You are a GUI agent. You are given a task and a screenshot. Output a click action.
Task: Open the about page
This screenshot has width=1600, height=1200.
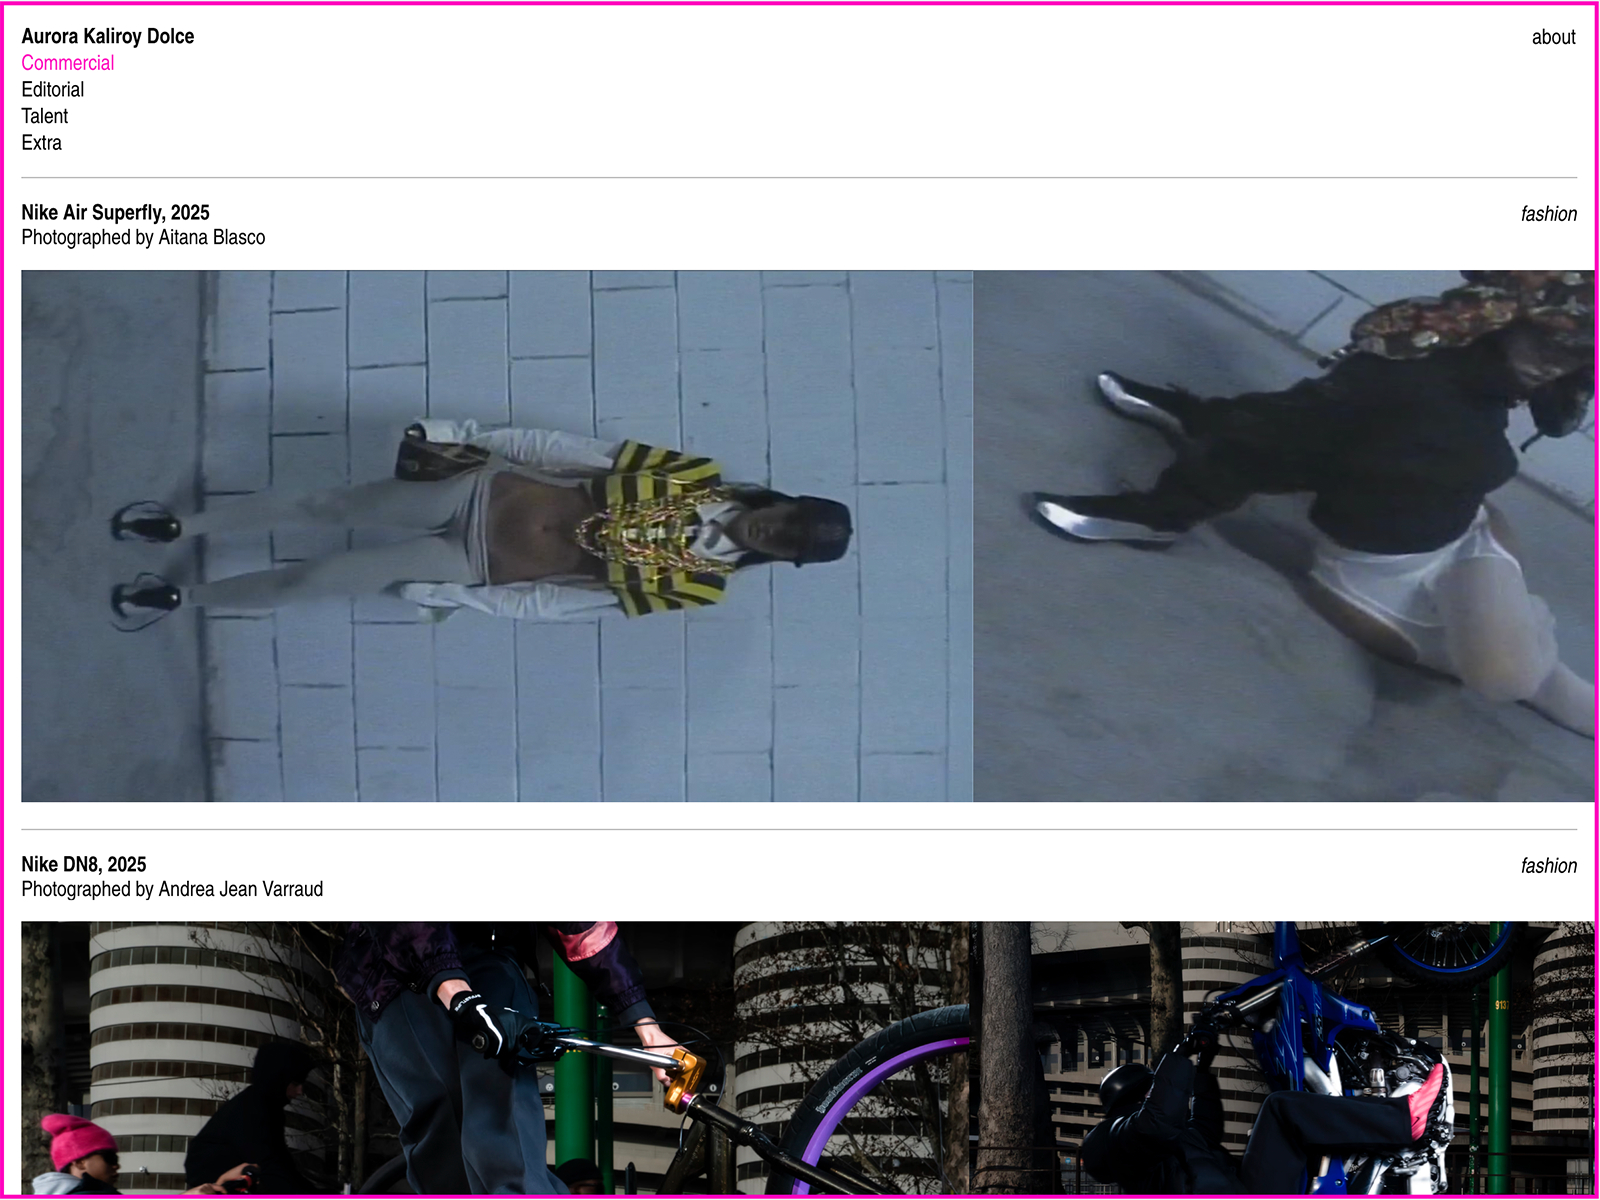[x=1554, y=37]
